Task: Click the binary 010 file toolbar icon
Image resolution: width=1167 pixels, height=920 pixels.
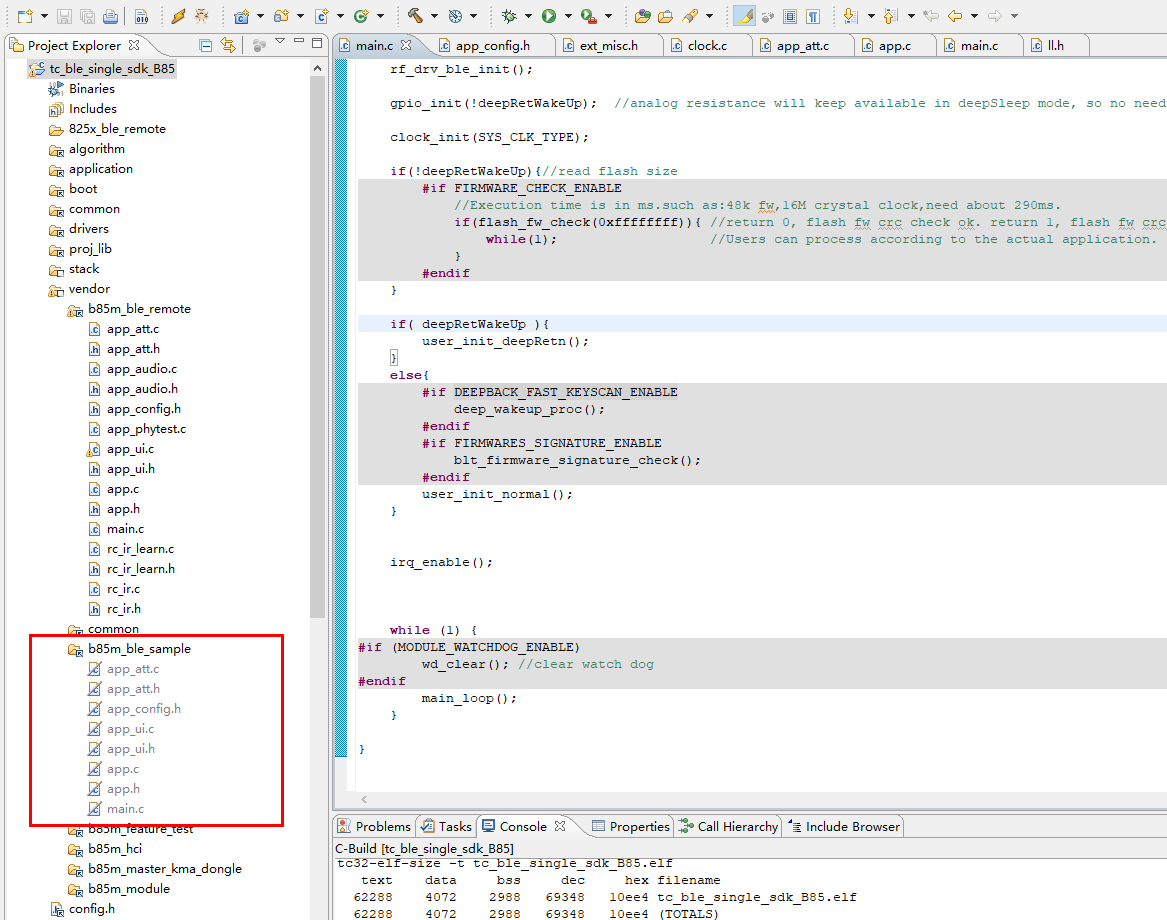Action: click(141, 16)
